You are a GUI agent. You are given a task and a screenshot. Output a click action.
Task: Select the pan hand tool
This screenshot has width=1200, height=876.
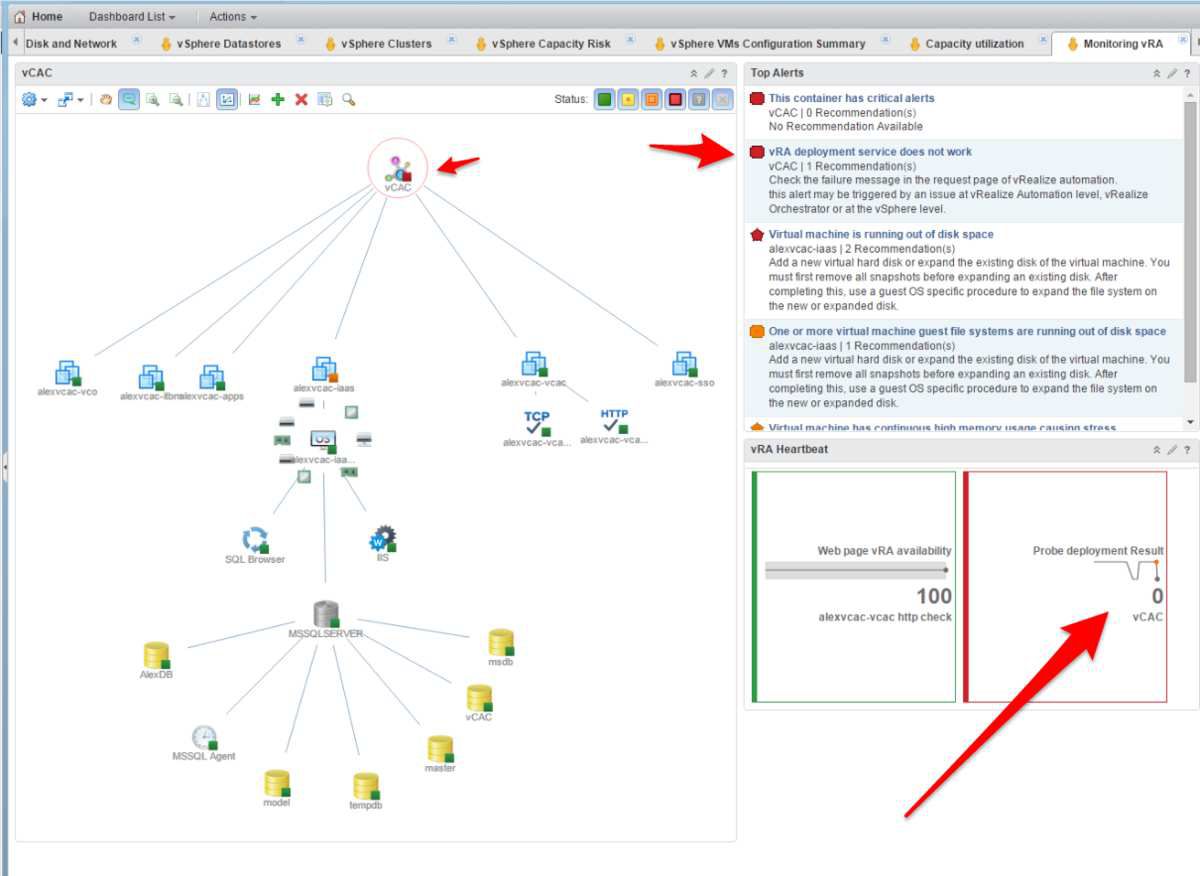point(106,99)
